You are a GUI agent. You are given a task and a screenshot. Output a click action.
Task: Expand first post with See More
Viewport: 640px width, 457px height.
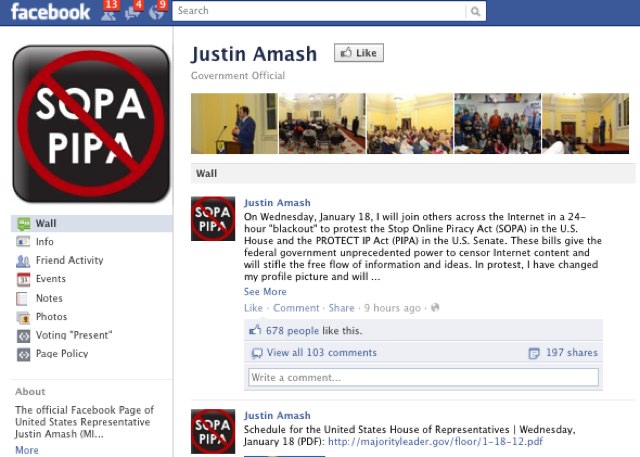coord(265,292)
